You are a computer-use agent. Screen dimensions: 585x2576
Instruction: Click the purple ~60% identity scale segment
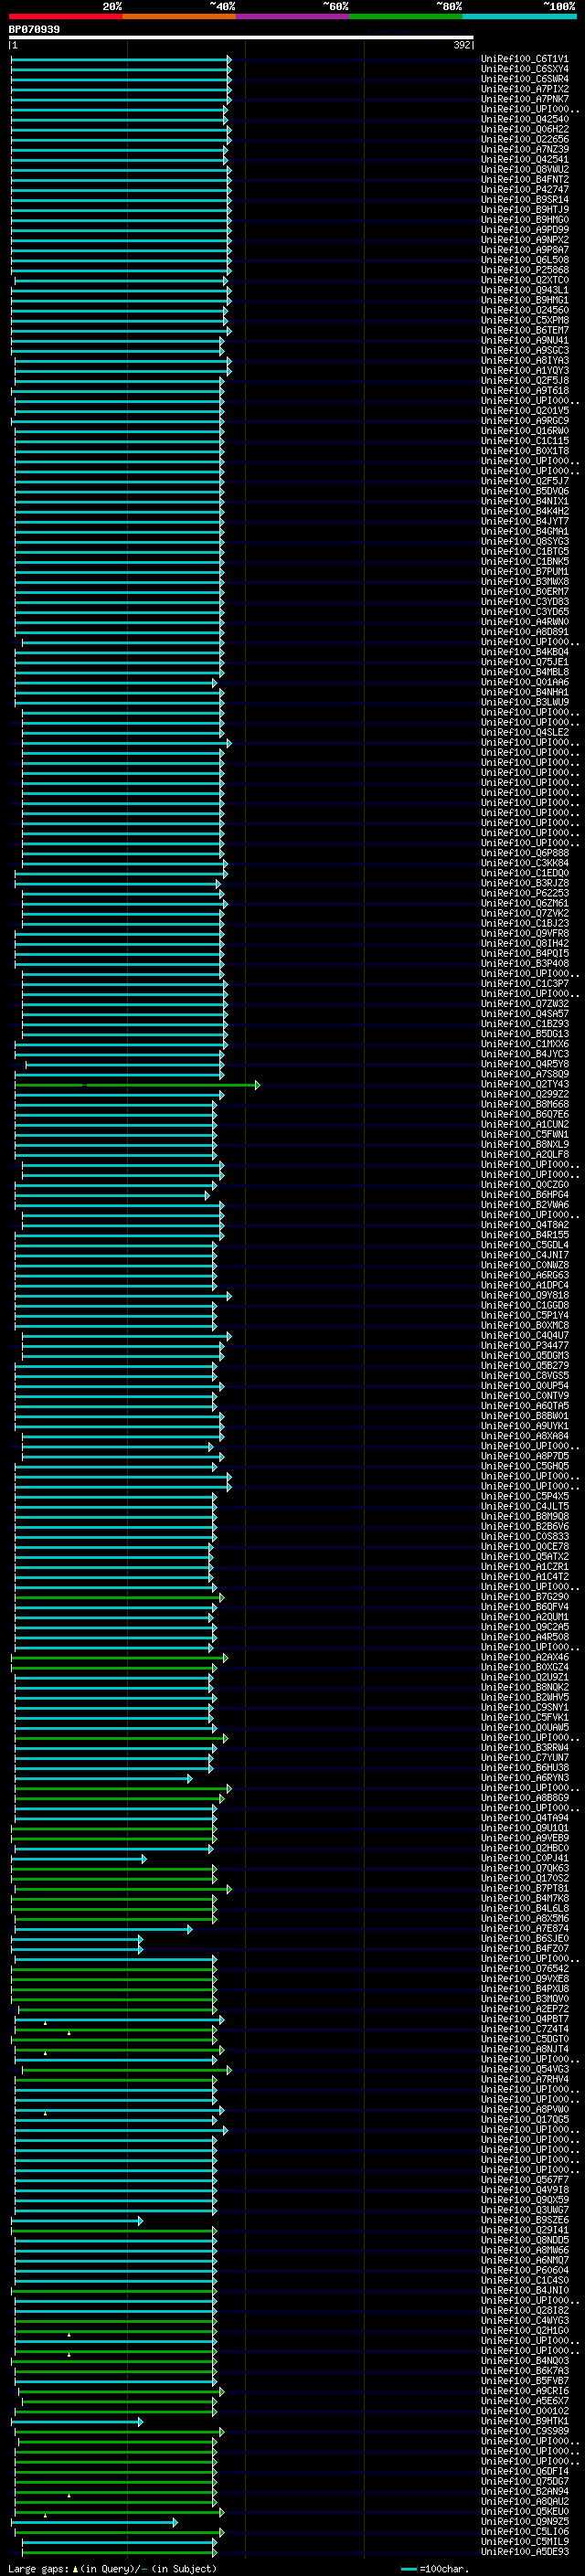click(x=292, y=16)
